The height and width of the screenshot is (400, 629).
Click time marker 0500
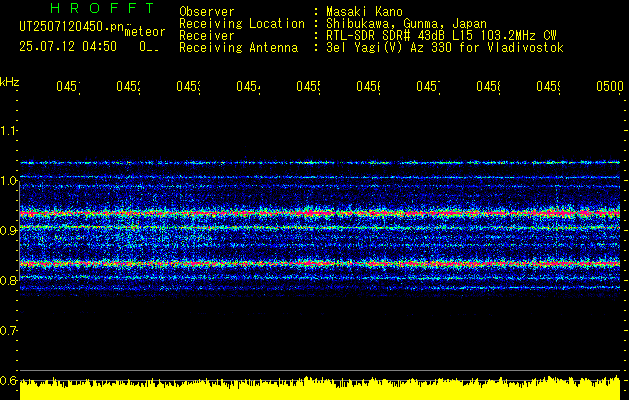610,87
